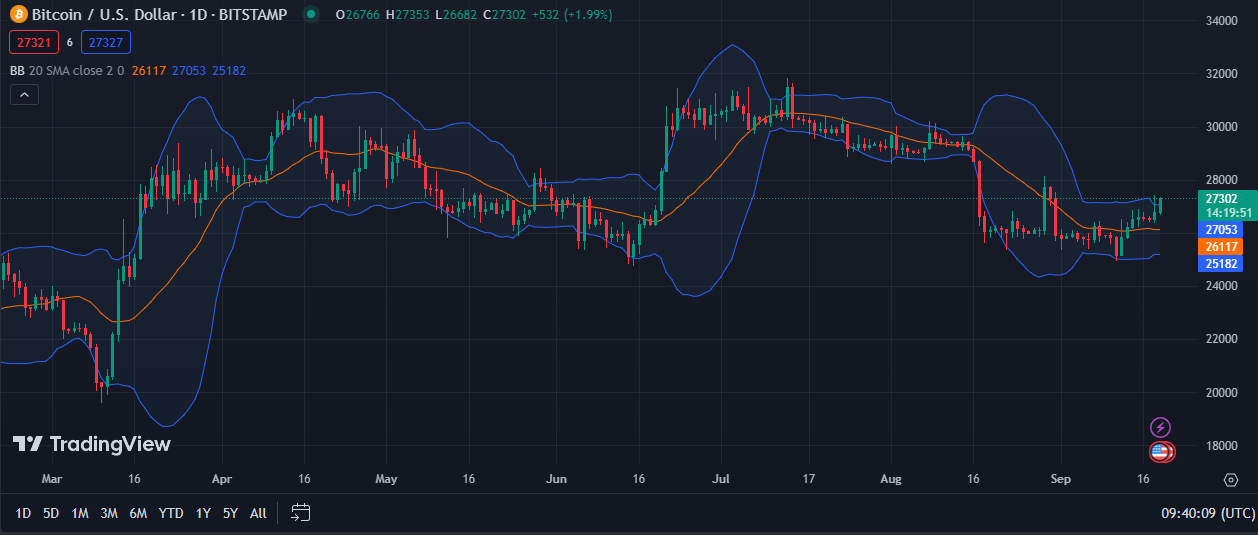Click the spread value 6 between prices
The height and width of the screenshot is (535, 1258).
pos(70,42)
